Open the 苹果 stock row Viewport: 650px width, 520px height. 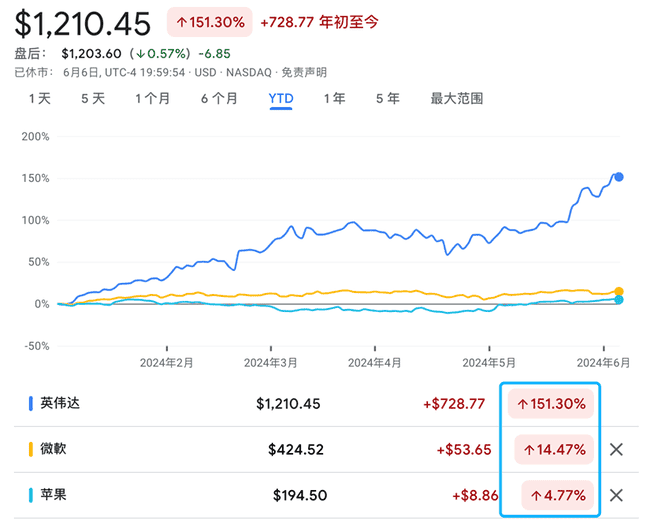[x=55, y=494]
